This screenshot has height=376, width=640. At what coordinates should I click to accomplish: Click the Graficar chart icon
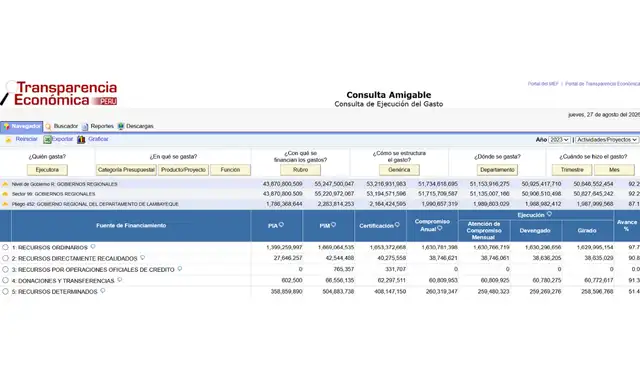81,140
